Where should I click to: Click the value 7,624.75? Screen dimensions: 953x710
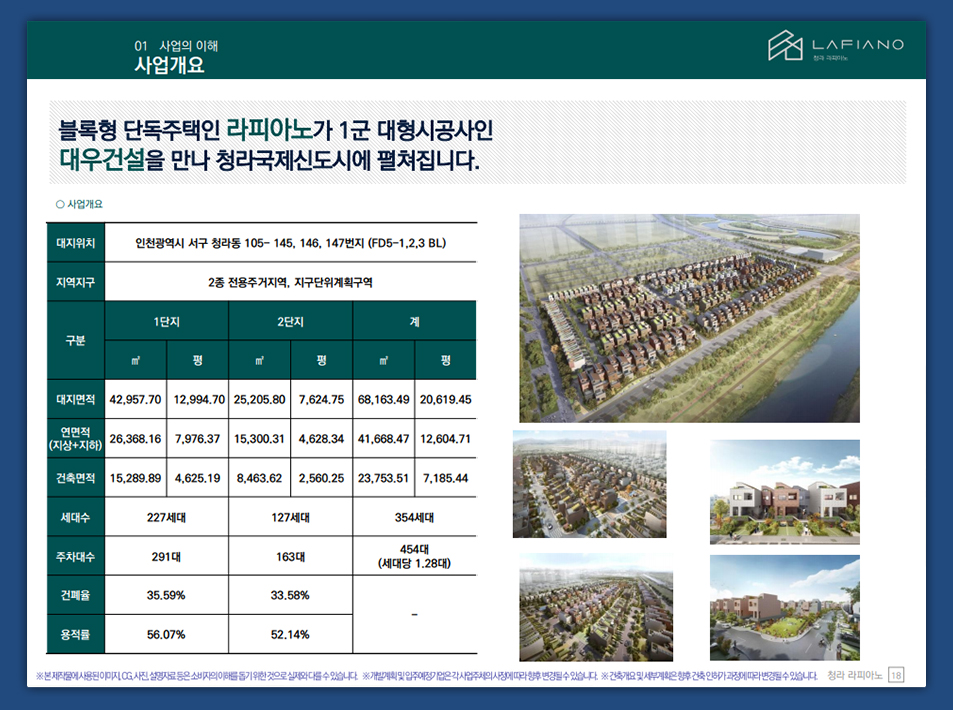point(322,399)
